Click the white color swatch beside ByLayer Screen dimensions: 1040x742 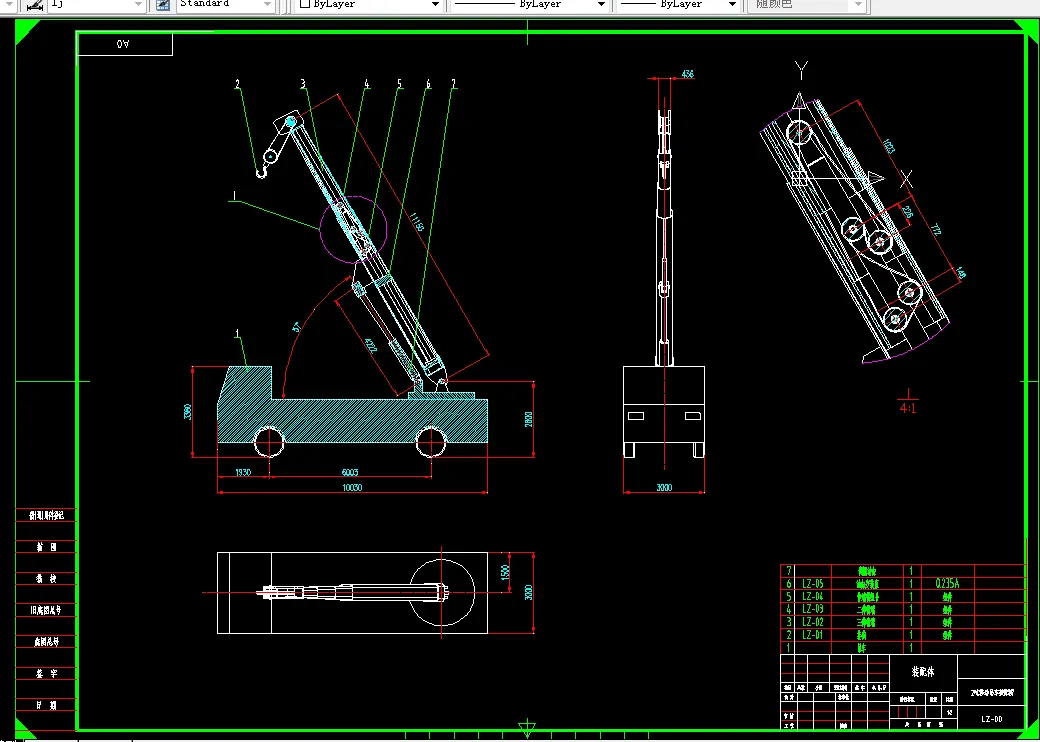pos(305,4)
